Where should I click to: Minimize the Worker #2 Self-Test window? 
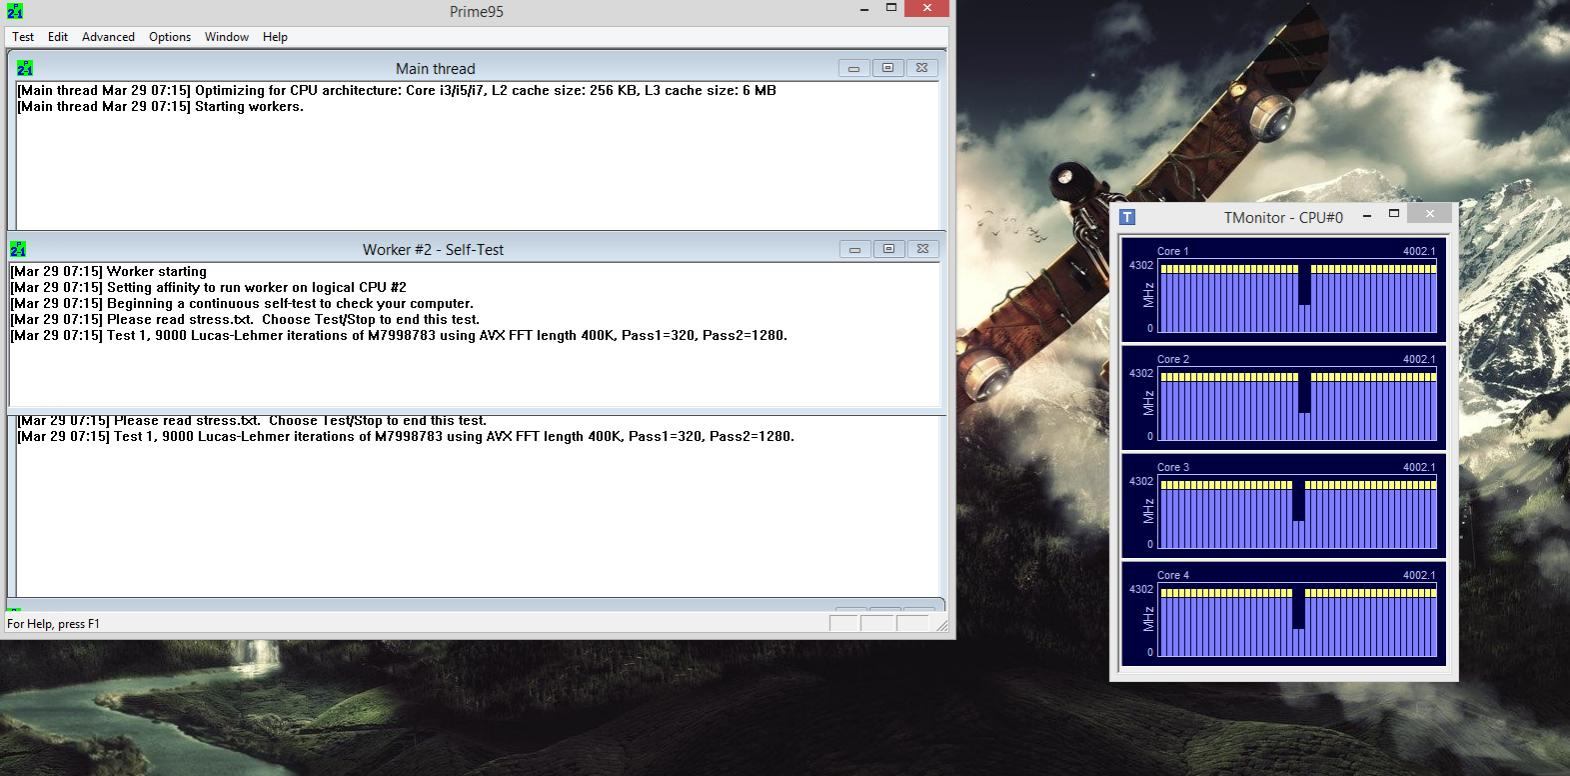(x=855, y=249)
